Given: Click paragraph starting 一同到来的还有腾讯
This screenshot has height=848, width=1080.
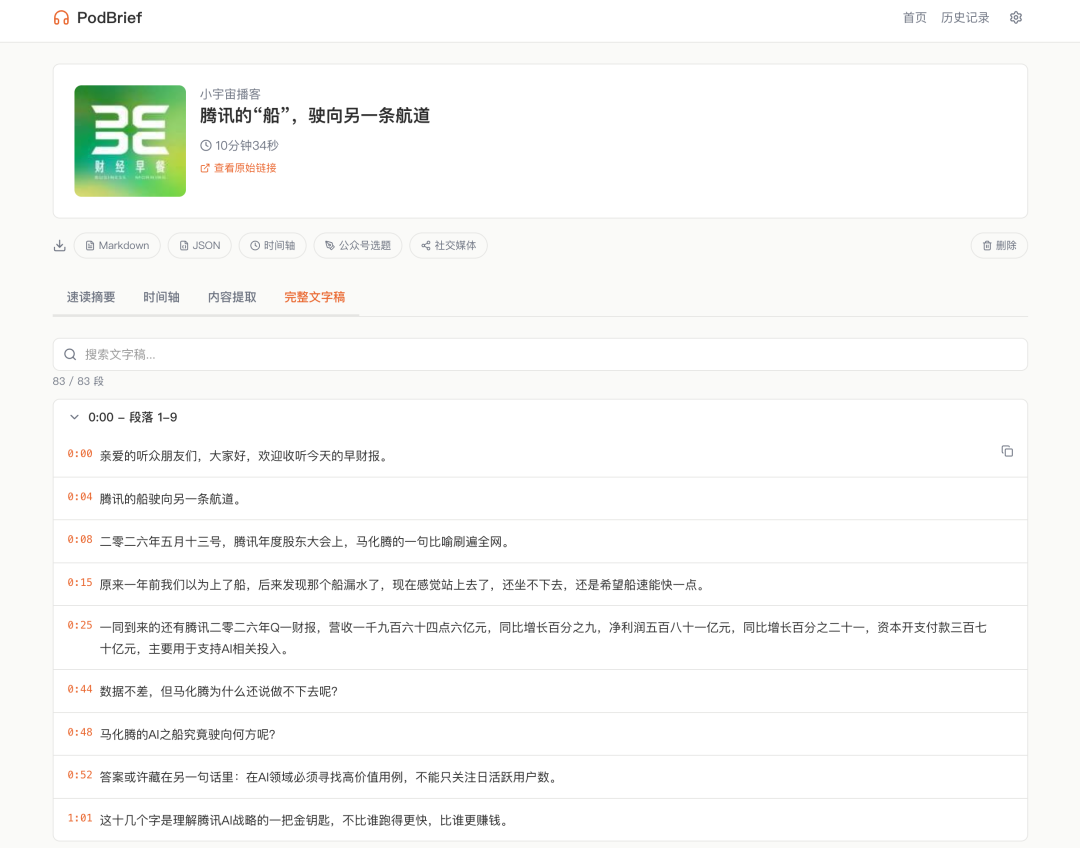Looking at the screenshot, I should point(543,638).
